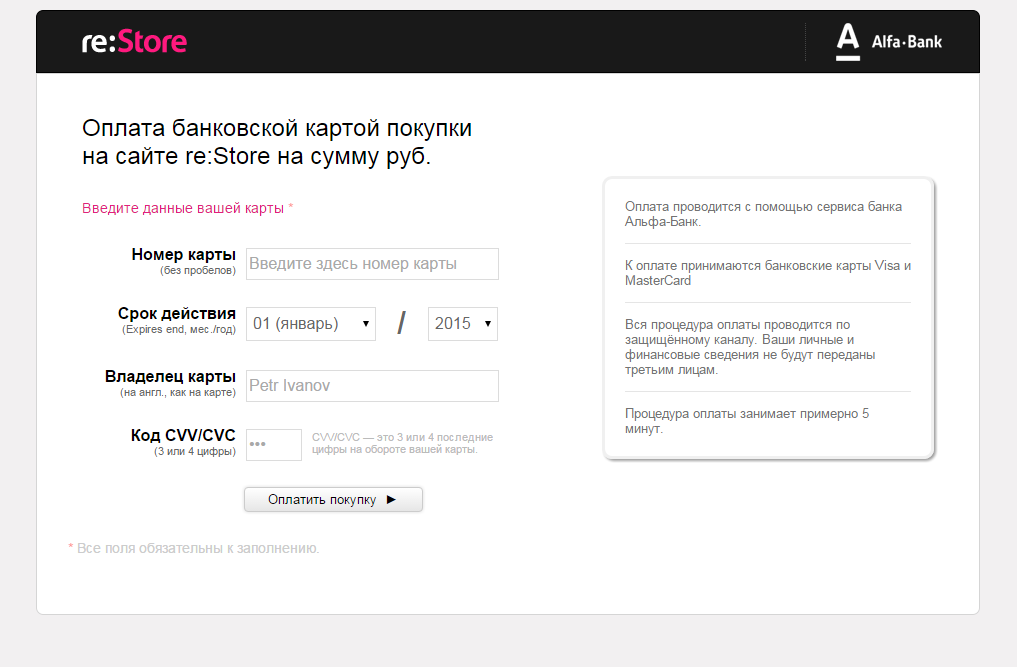This screenshot has width=1017, height=667.
Task: Click the text Оплата проводится с помощью сервиса
Action: click(x=763, y=214)
